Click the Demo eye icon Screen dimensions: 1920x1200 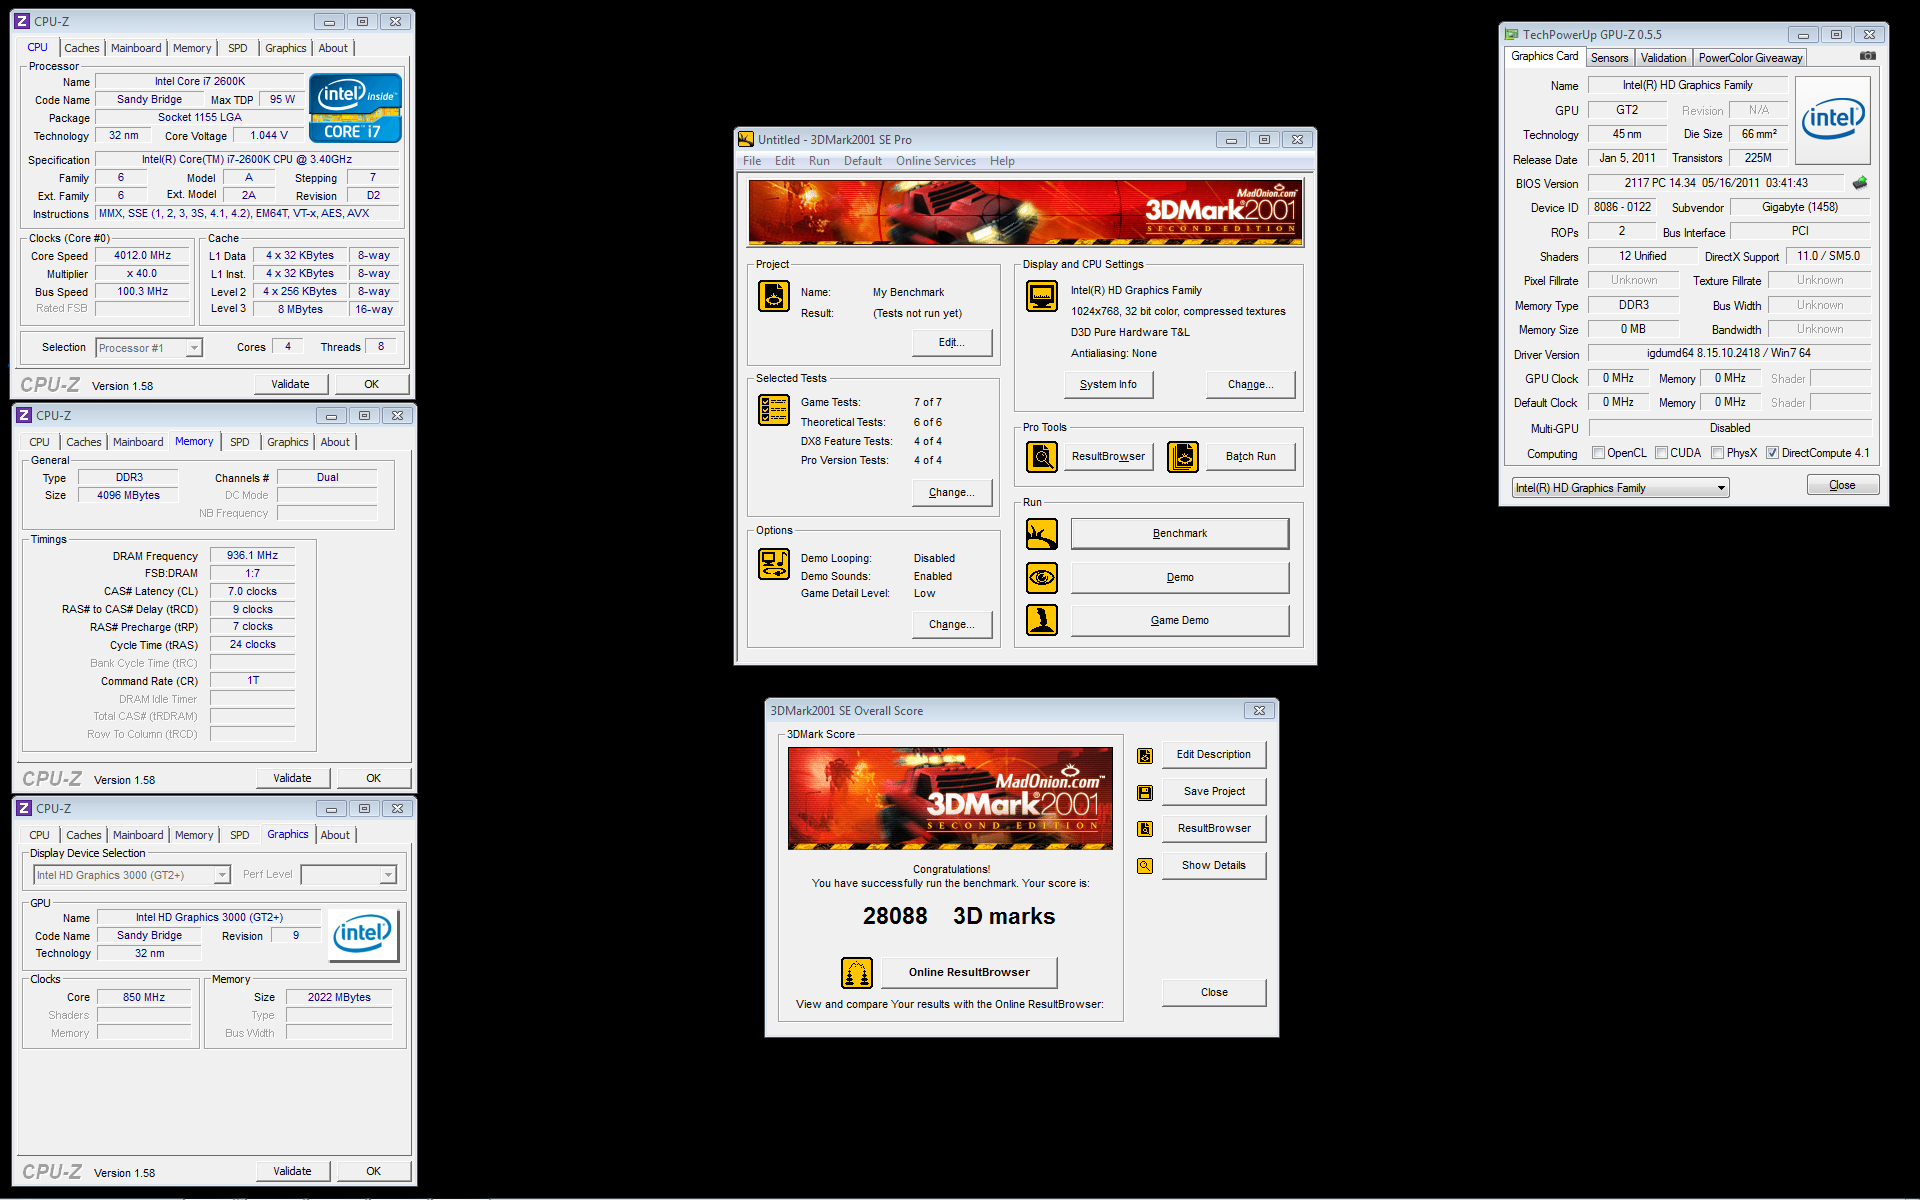point(1042,578)
